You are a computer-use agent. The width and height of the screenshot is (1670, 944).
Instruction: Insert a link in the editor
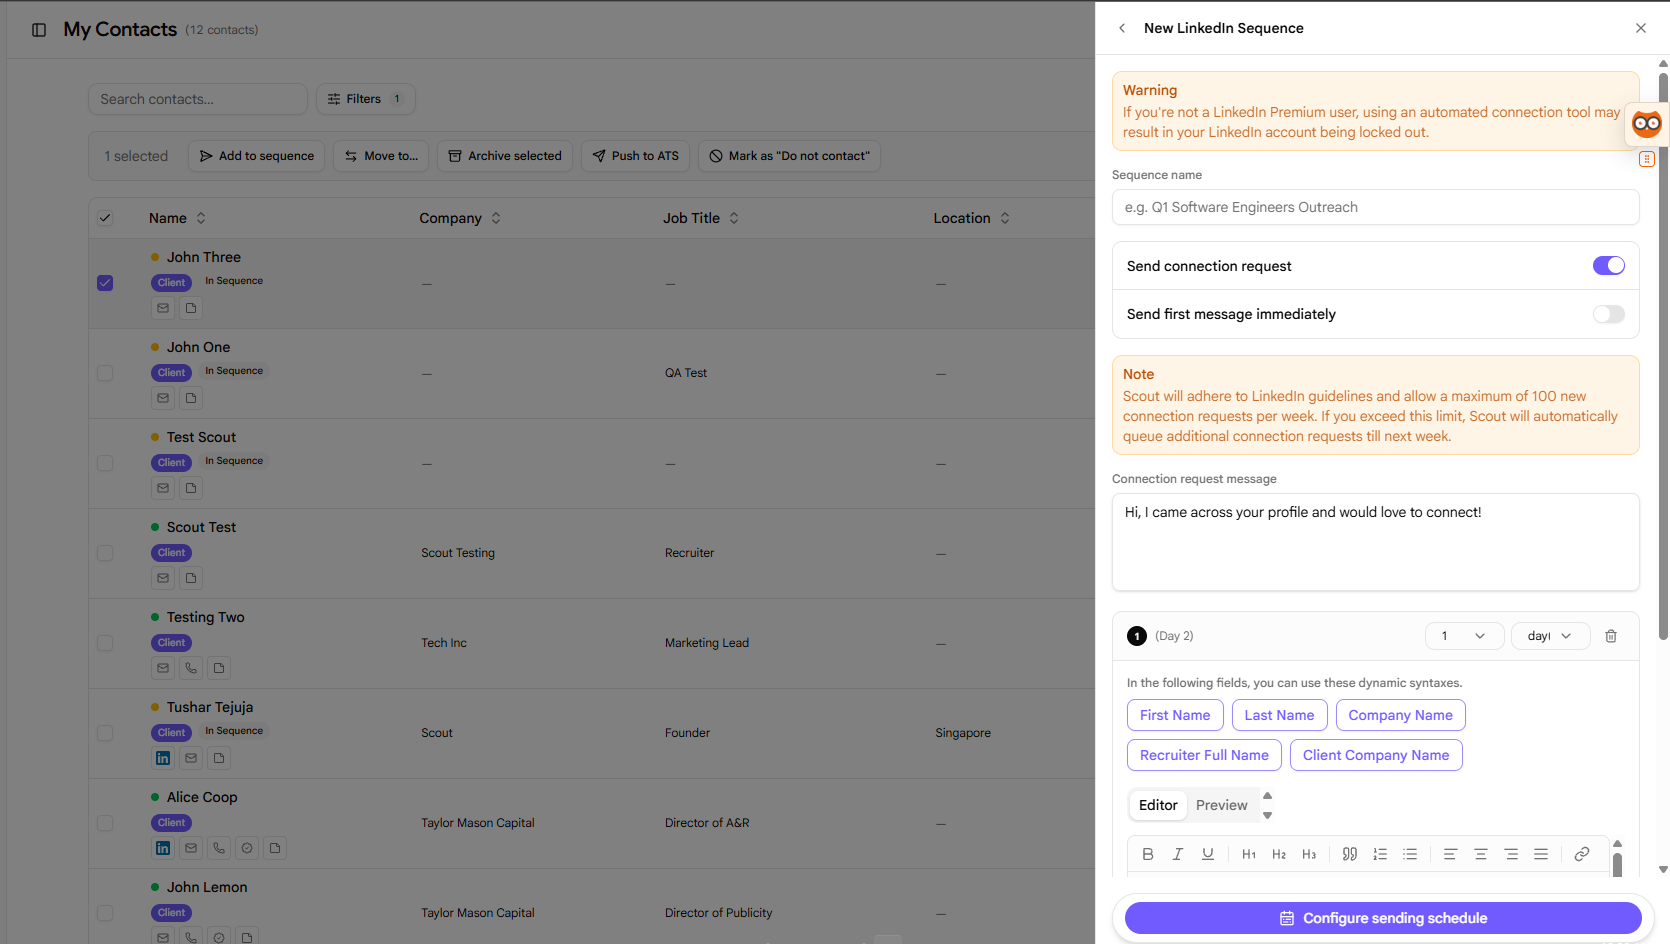tap(1582, 854)
